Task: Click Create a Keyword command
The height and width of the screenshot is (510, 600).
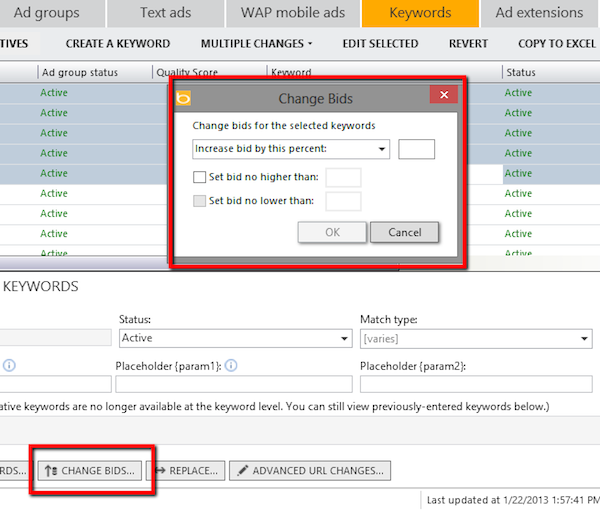Action: pos(117,44)
